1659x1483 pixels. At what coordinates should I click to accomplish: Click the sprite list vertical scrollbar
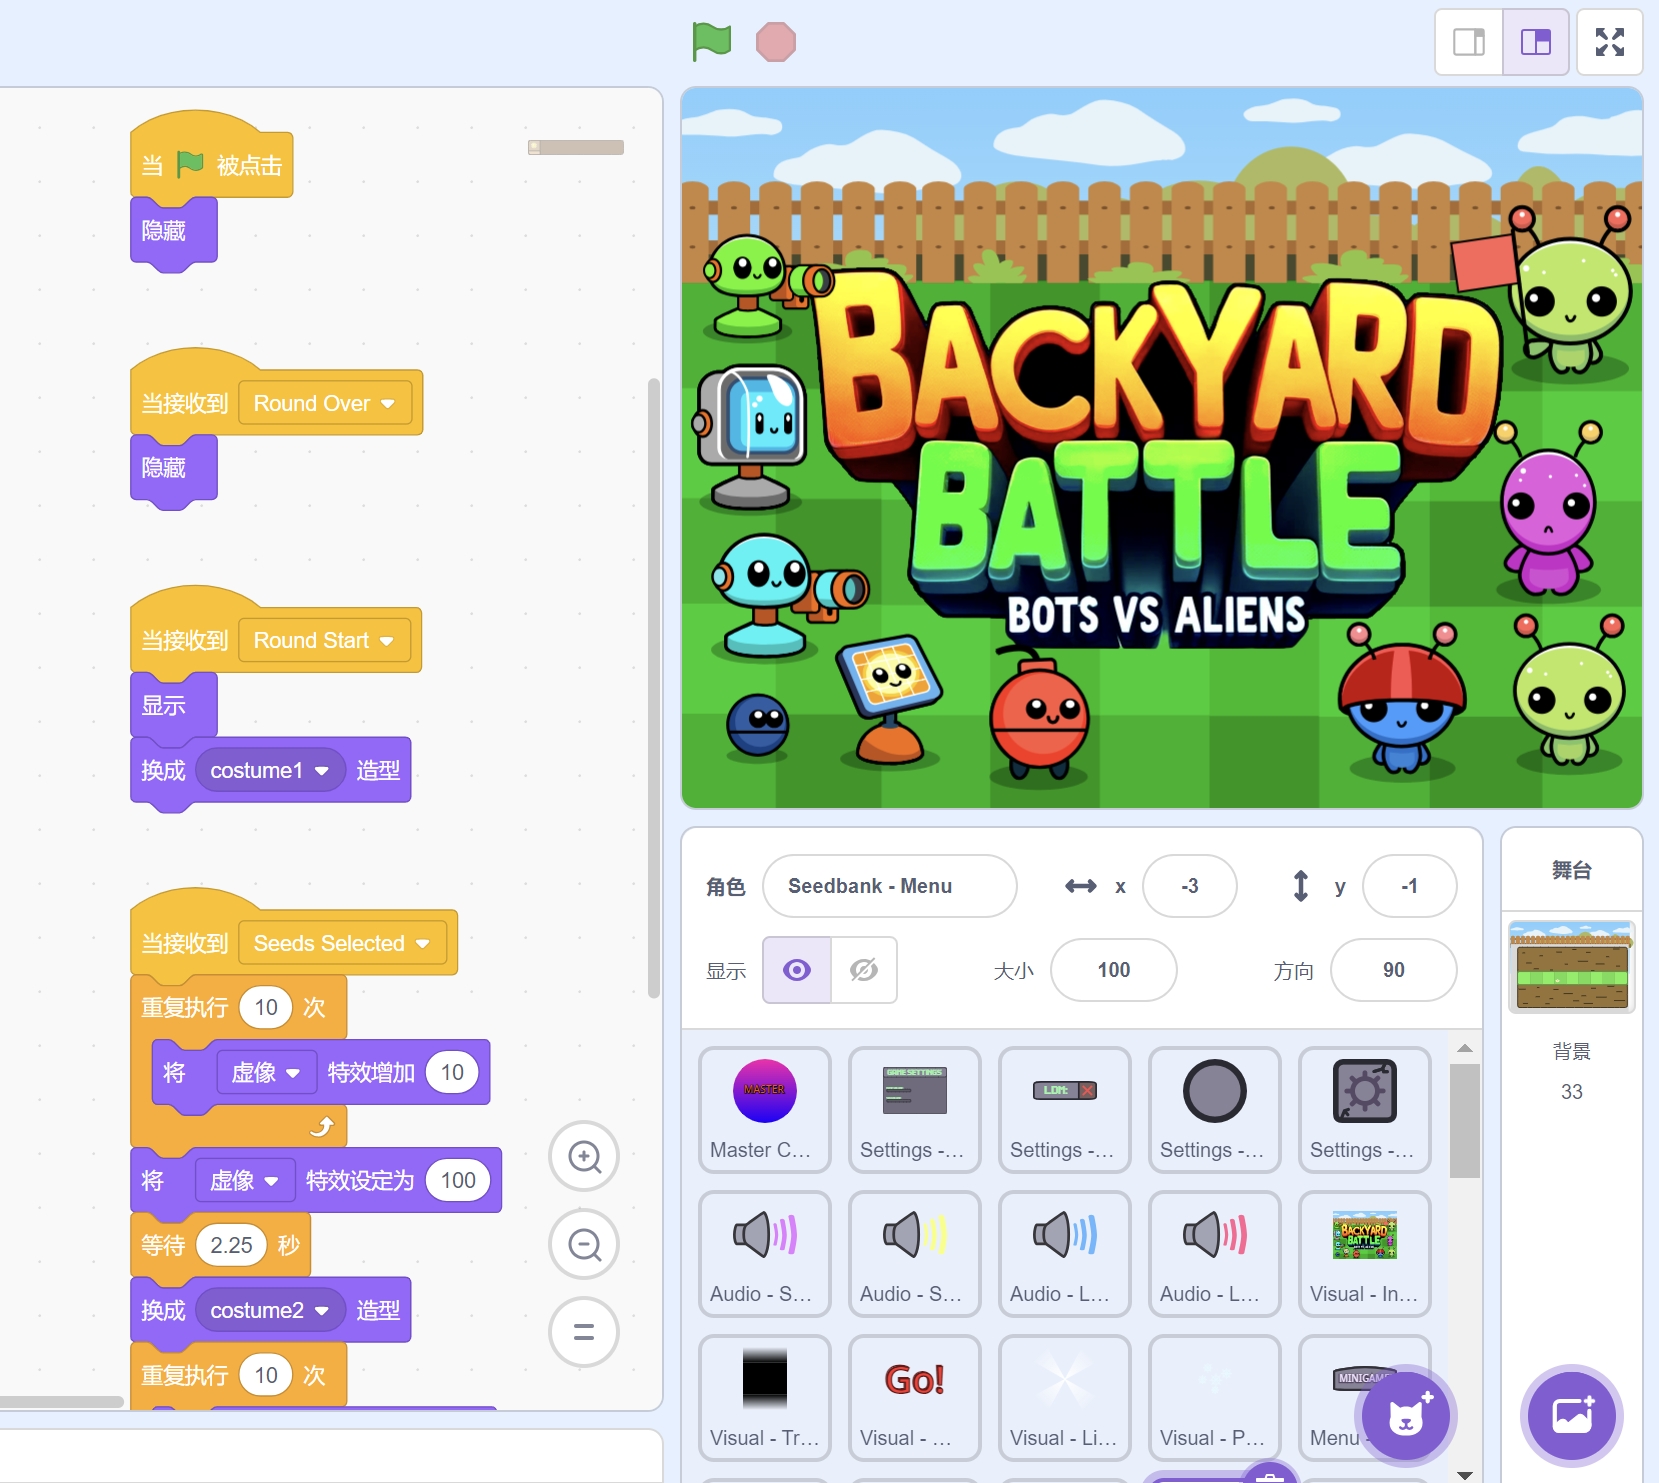pyautogui.click(x=1465, y=1120)
